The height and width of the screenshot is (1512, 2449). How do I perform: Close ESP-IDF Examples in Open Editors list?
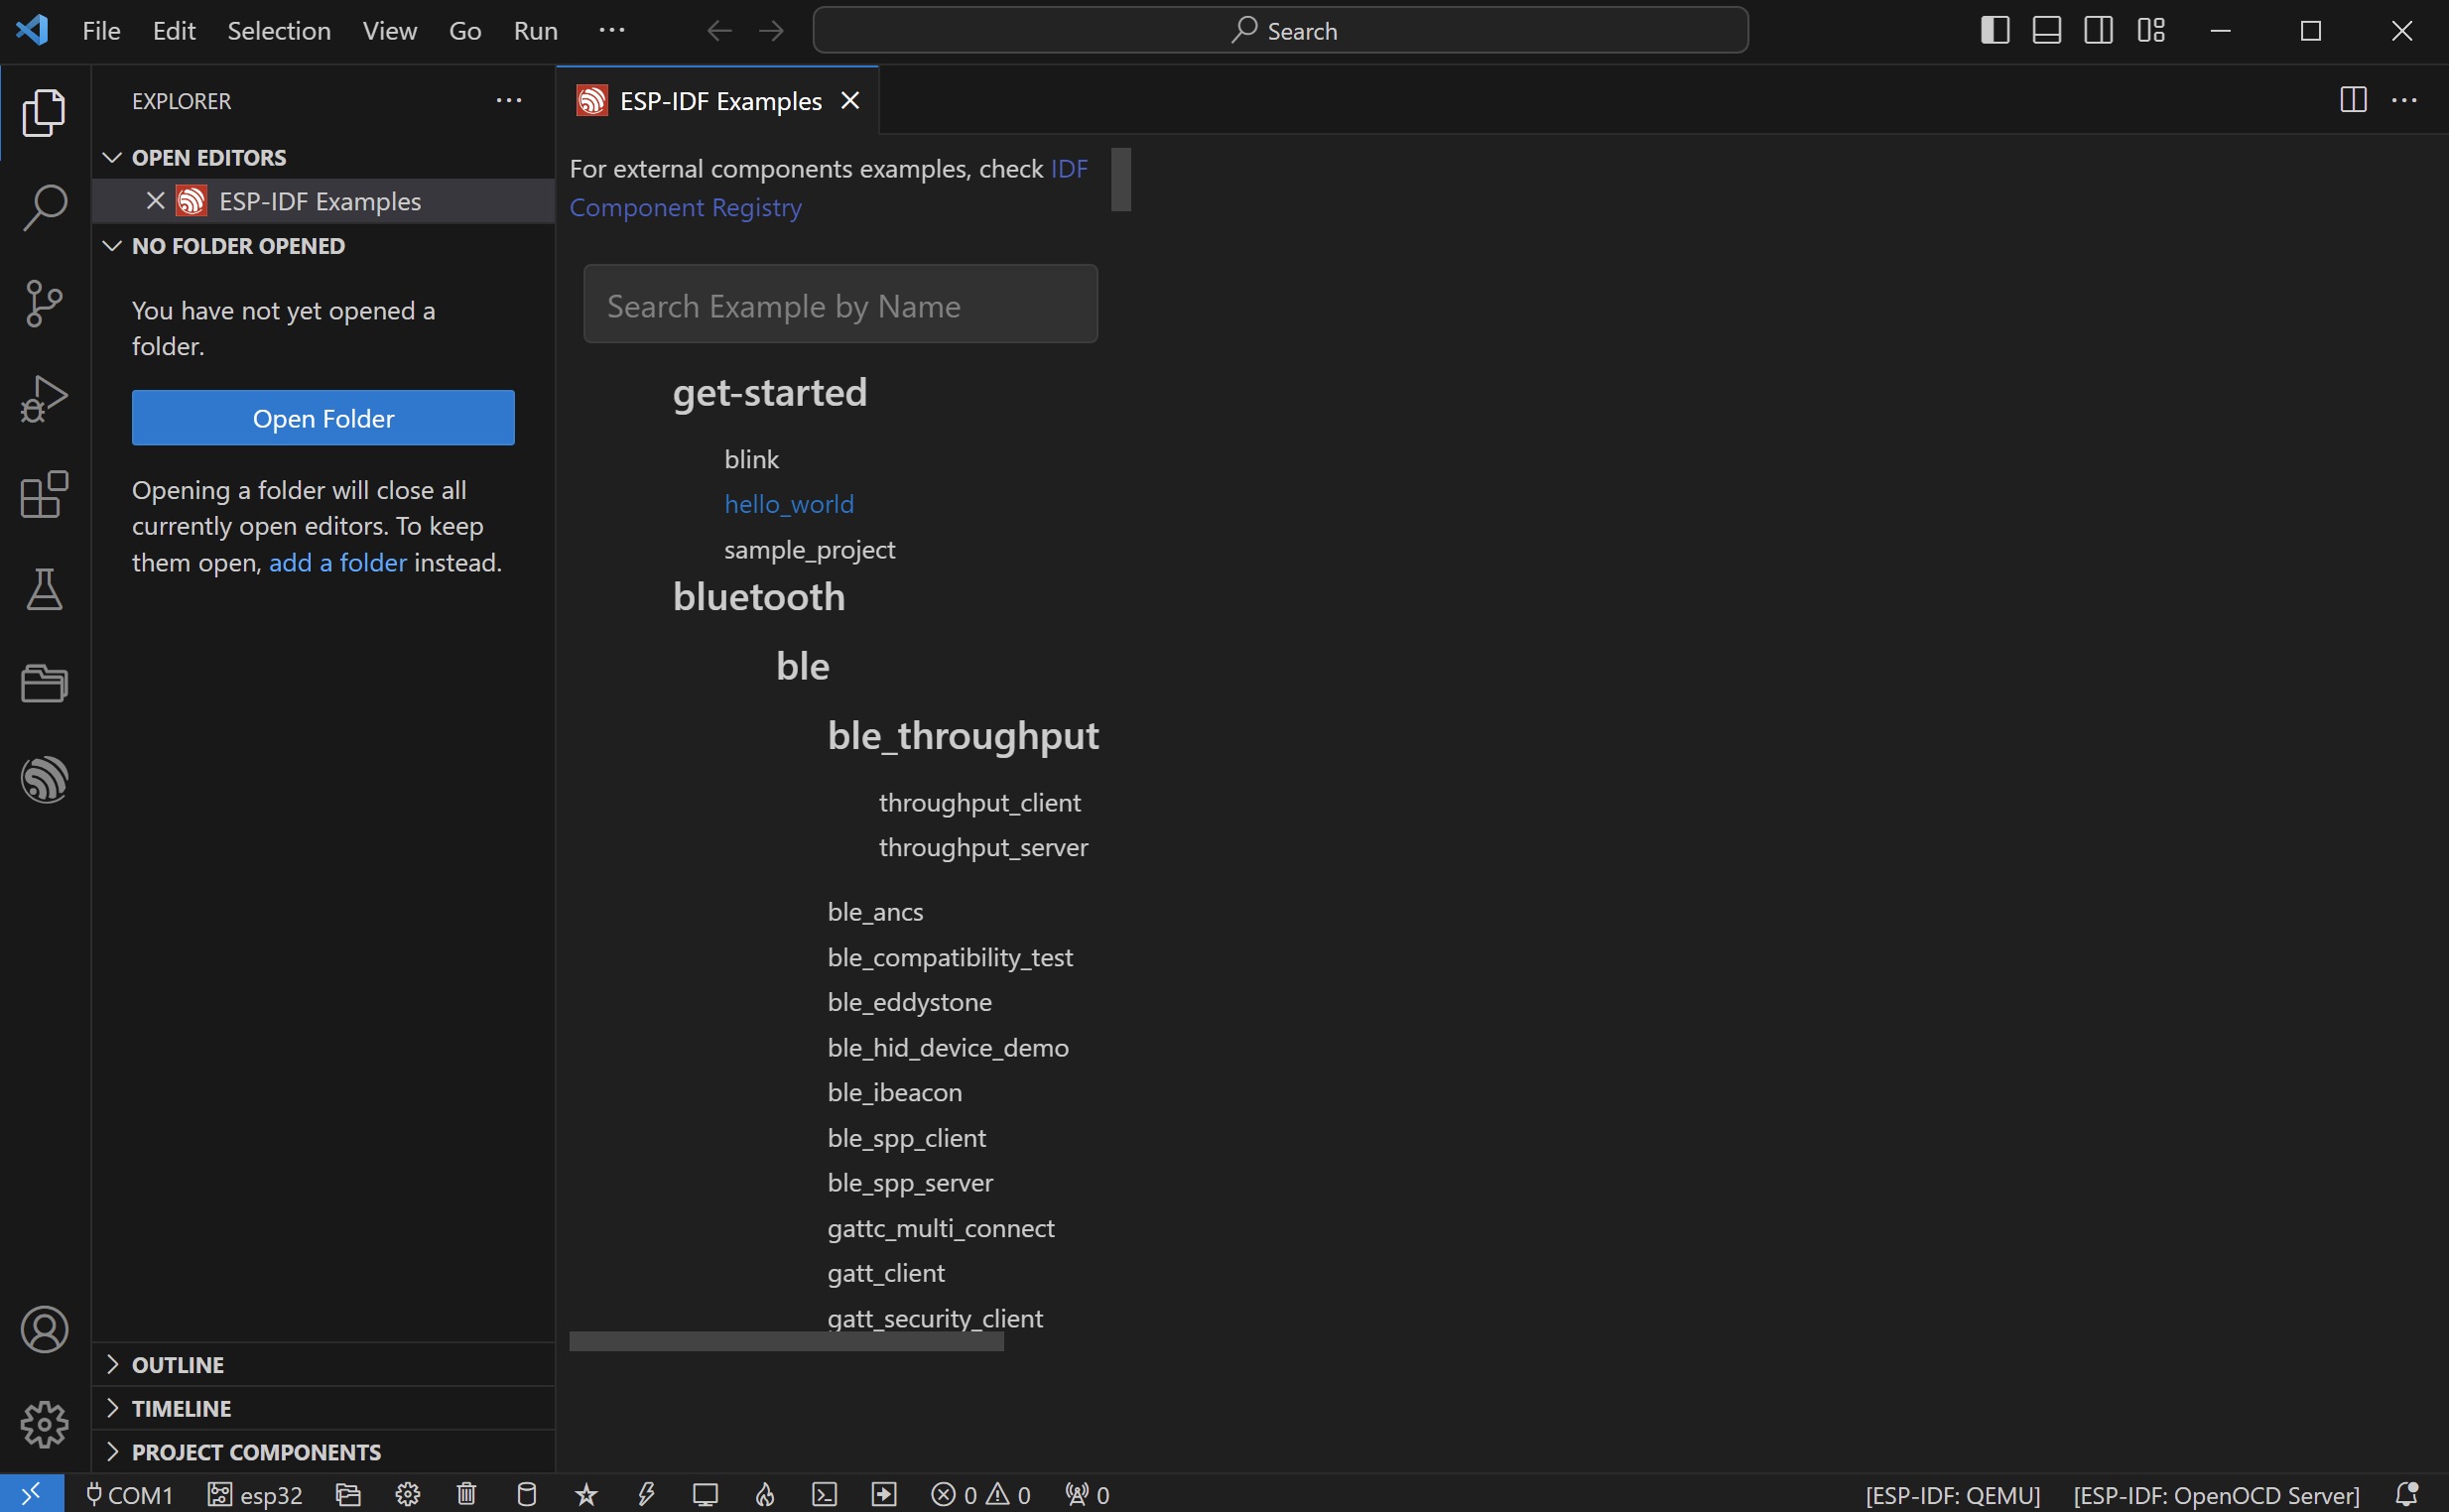point(155,201)
